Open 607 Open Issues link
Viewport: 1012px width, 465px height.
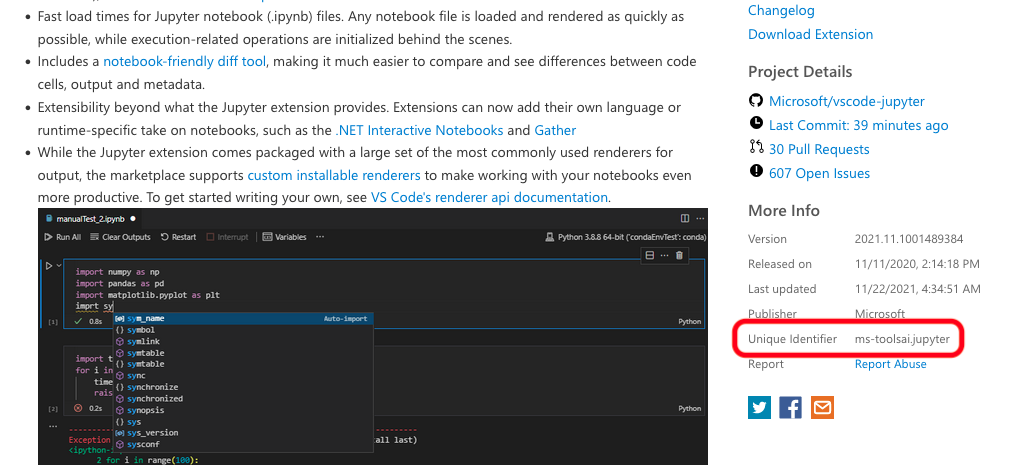[819, 173]
